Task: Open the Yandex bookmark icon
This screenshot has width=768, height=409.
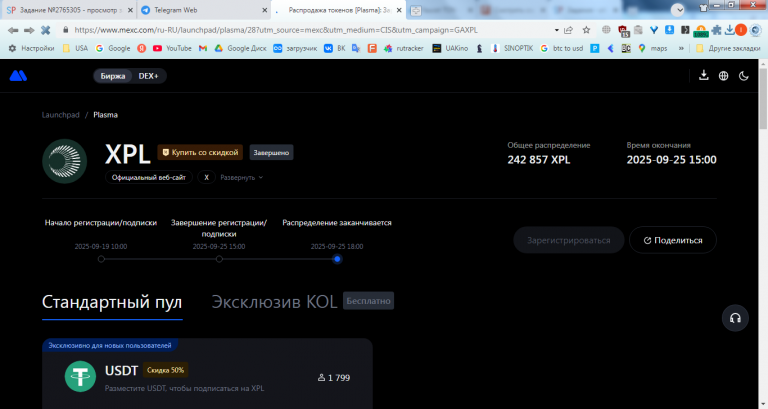Action: (142, 48)
